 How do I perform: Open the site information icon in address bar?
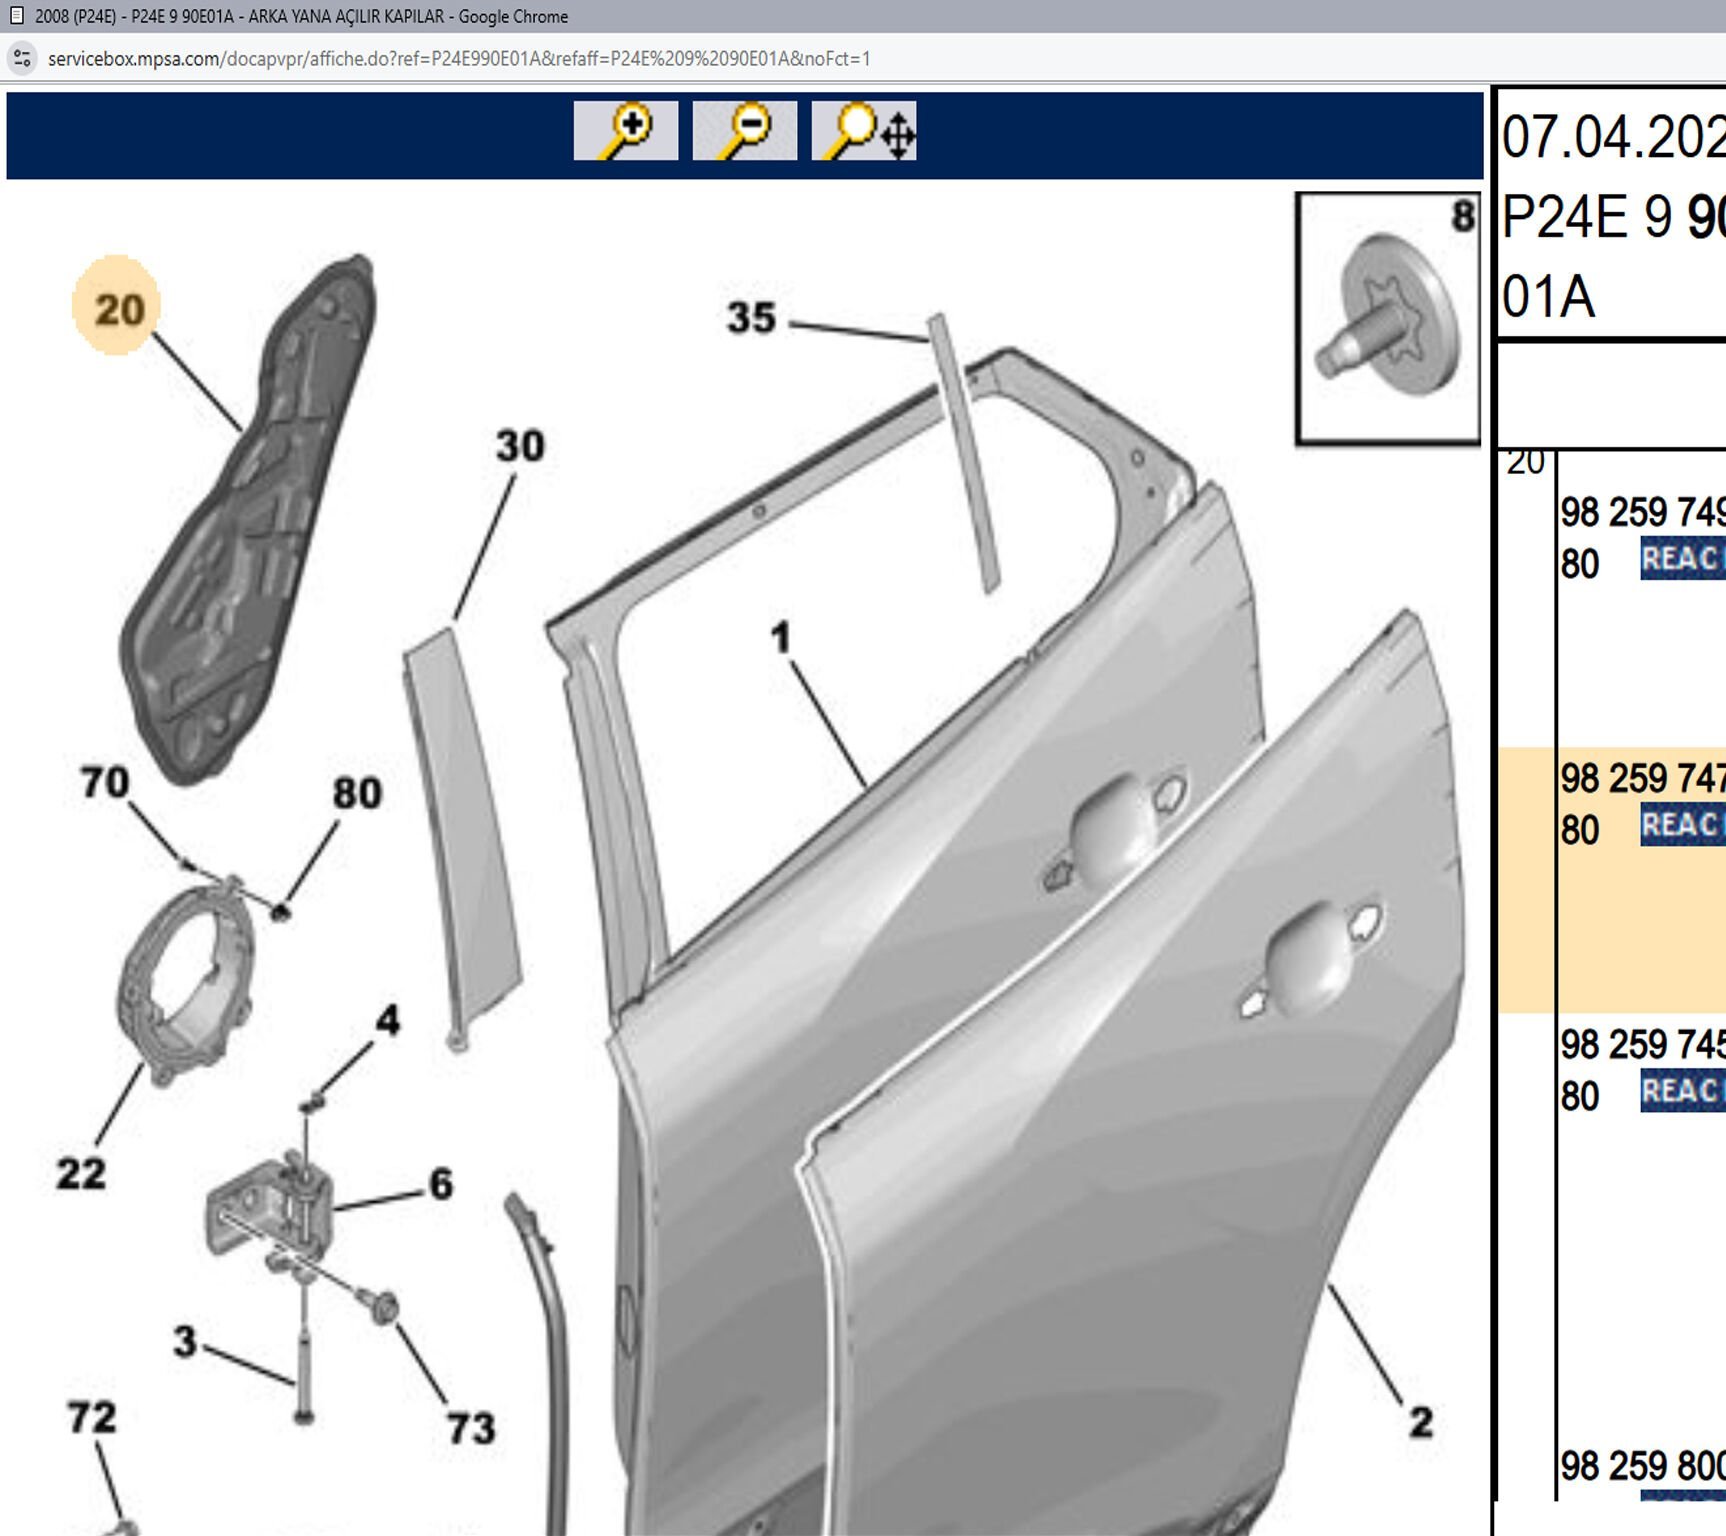click(x=22, y=59)
